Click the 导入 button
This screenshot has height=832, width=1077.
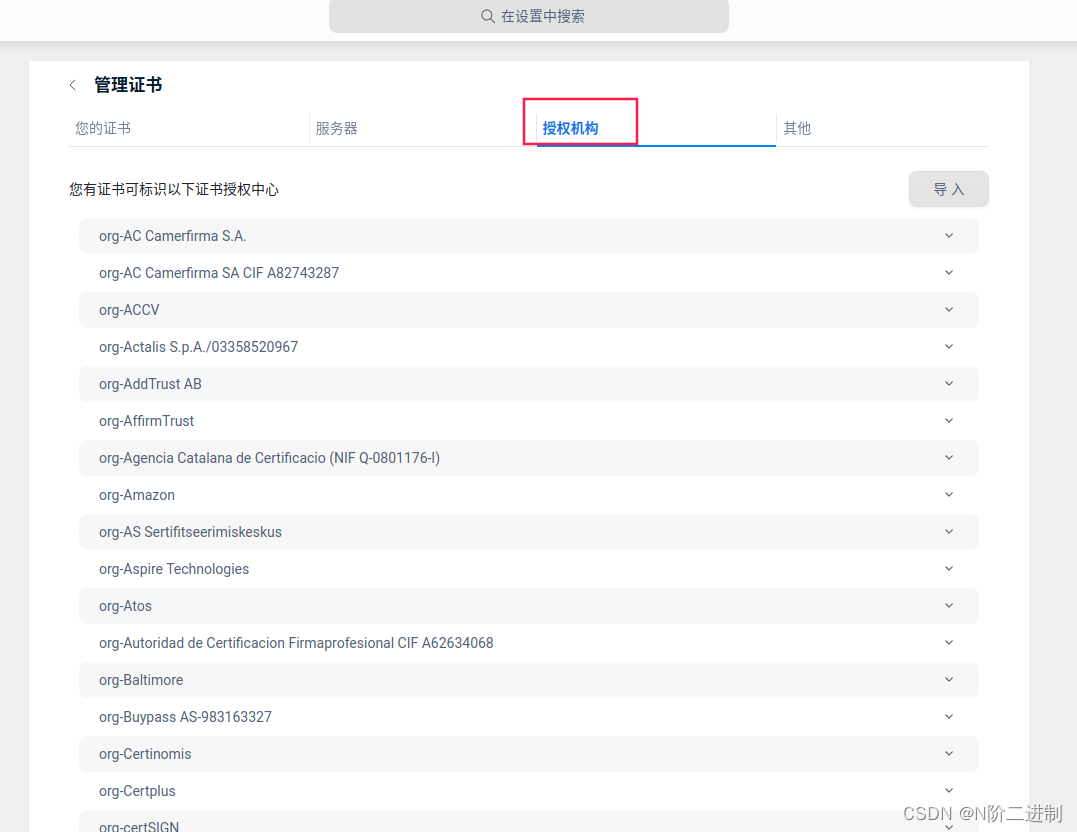tap(949, 189)
